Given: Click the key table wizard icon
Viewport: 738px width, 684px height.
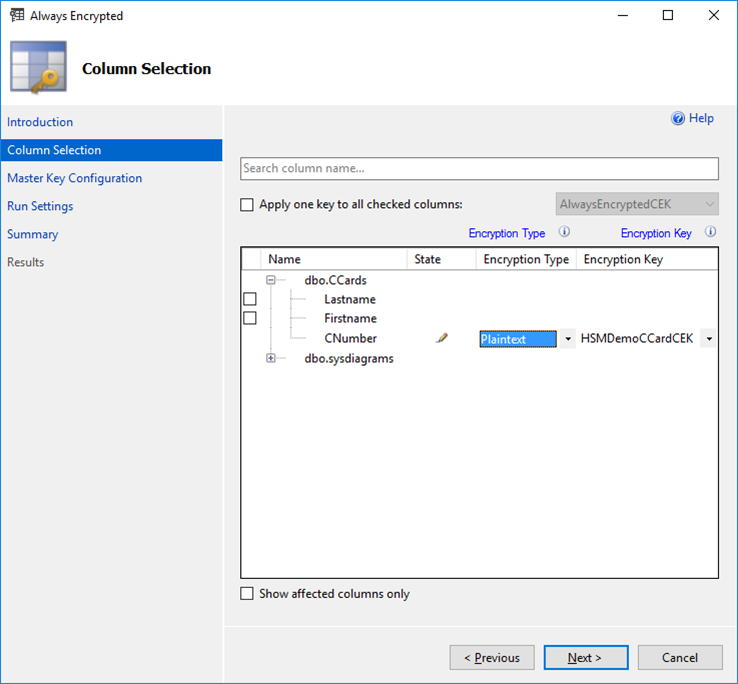Looking at the screenshot, I should [38, 68].
